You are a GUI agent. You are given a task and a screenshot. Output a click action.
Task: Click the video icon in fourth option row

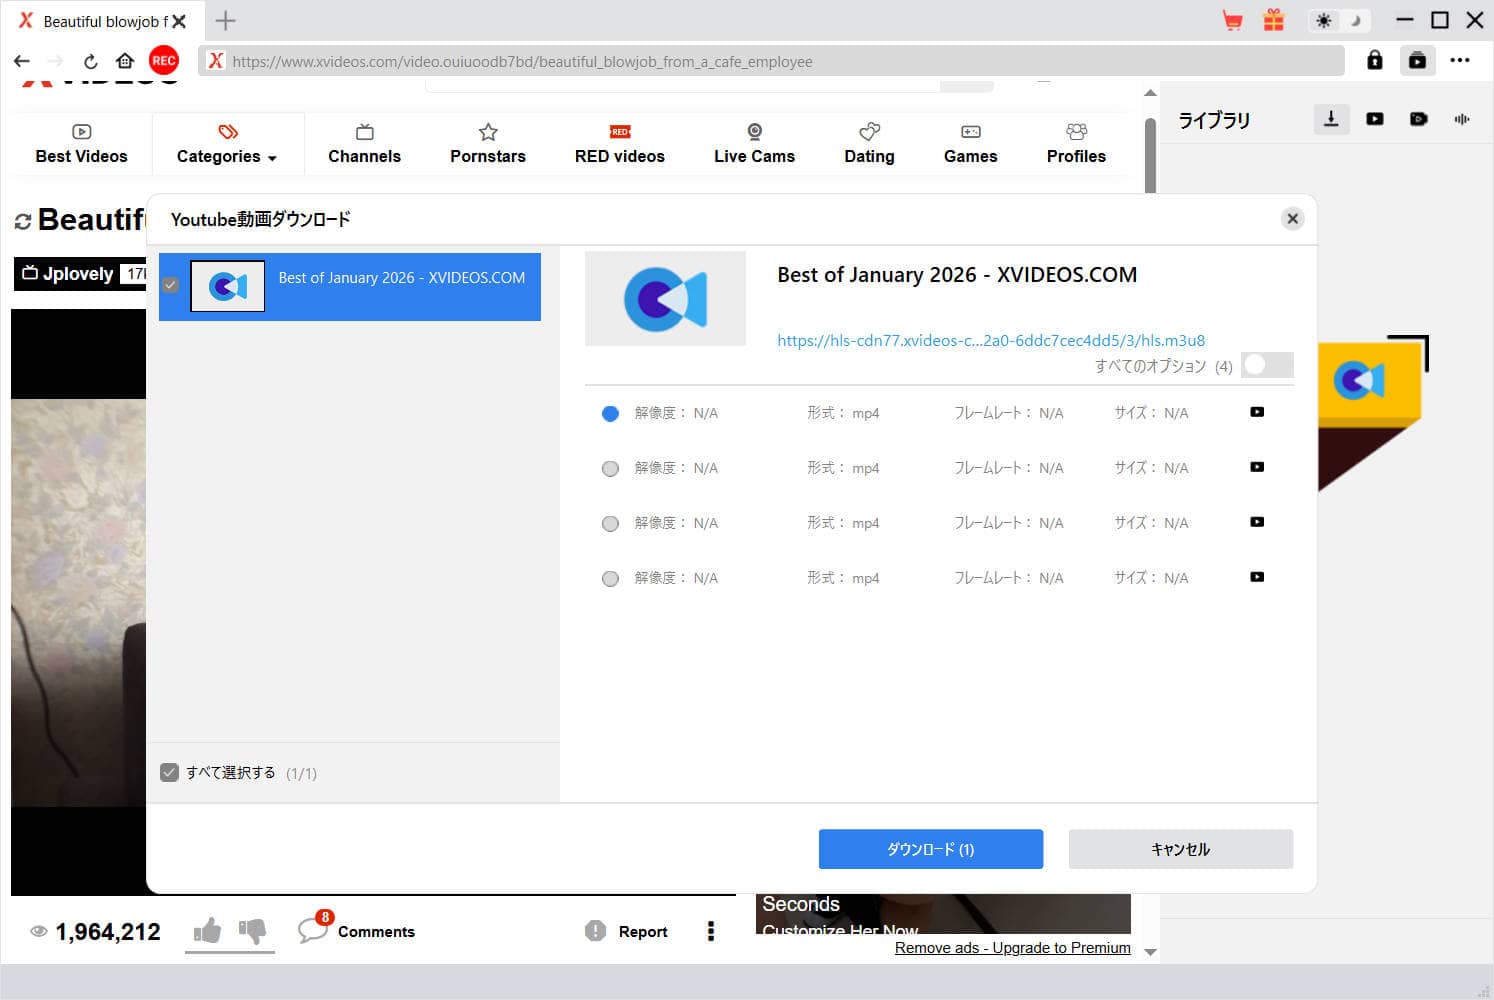[x=1257, y=577]
